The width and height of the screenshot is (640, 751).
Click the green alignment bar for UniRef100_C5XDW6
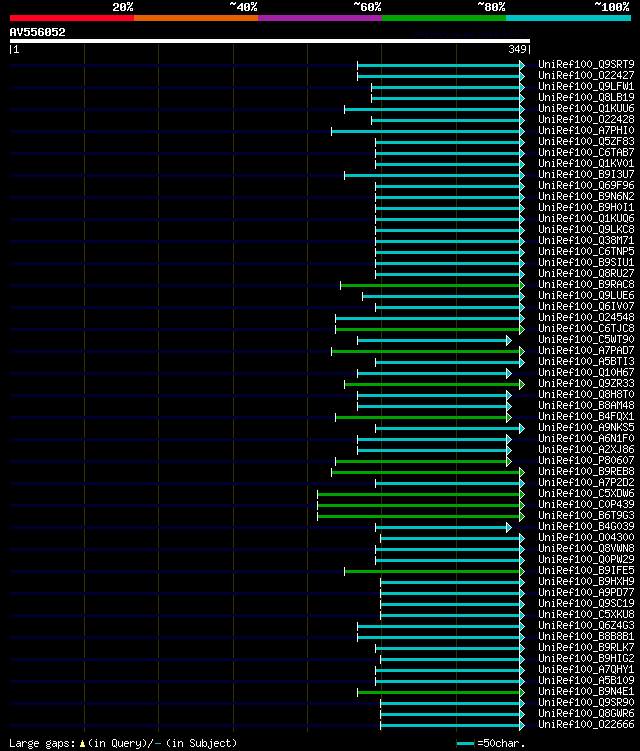click(x=421, y=495)
